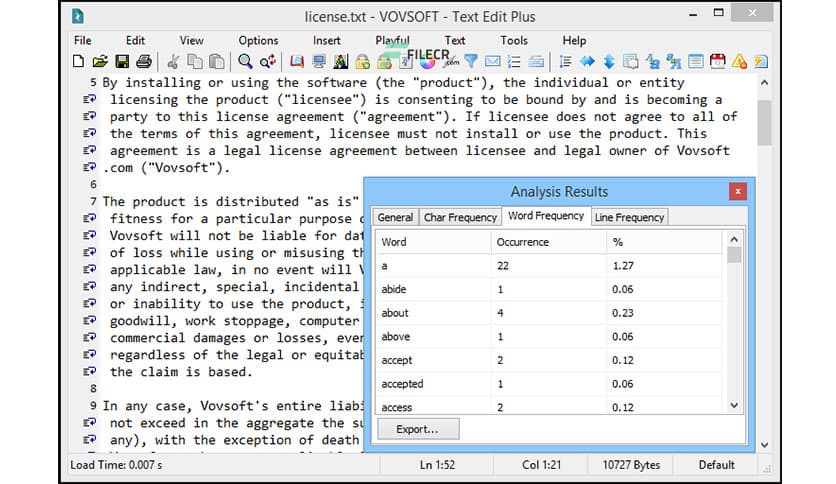This screenshot has height=484, width=836.
Task: Print the document with the printer icon
Action: [144, 62]
